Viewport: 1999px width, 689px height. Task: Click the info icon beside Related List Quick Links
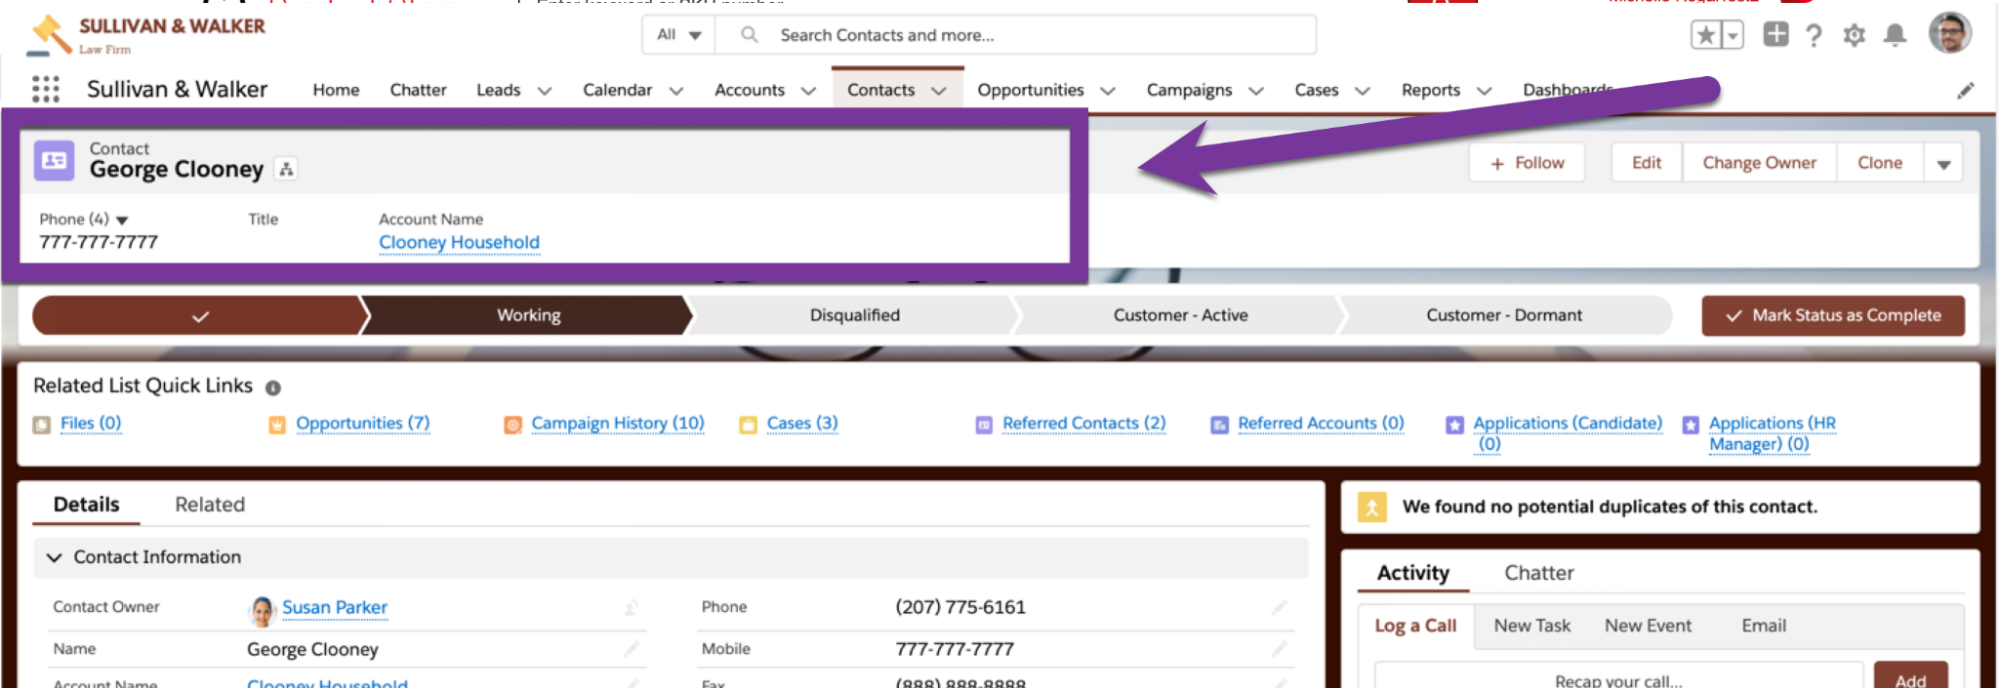(273, 388)
